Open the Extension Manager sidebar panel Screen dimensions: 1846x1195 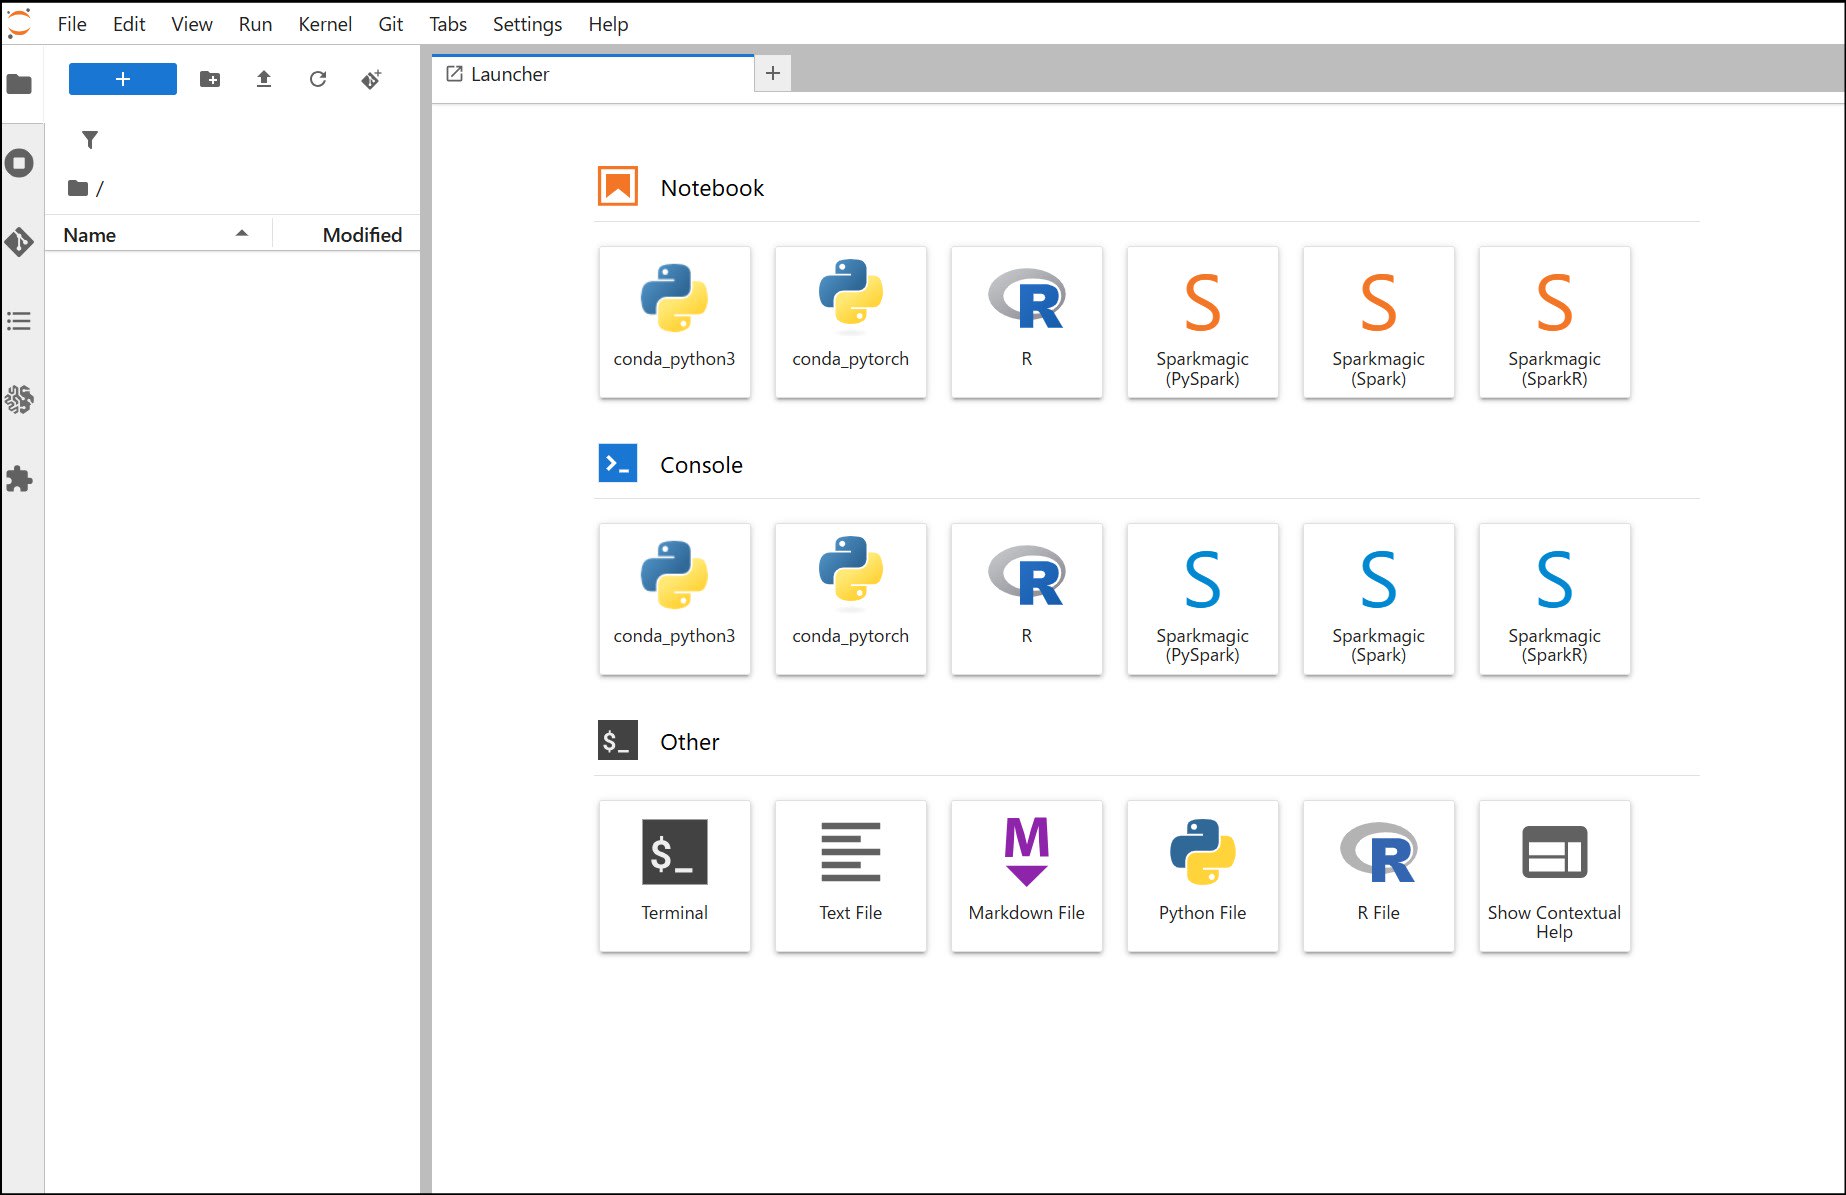tap(21, 479)
